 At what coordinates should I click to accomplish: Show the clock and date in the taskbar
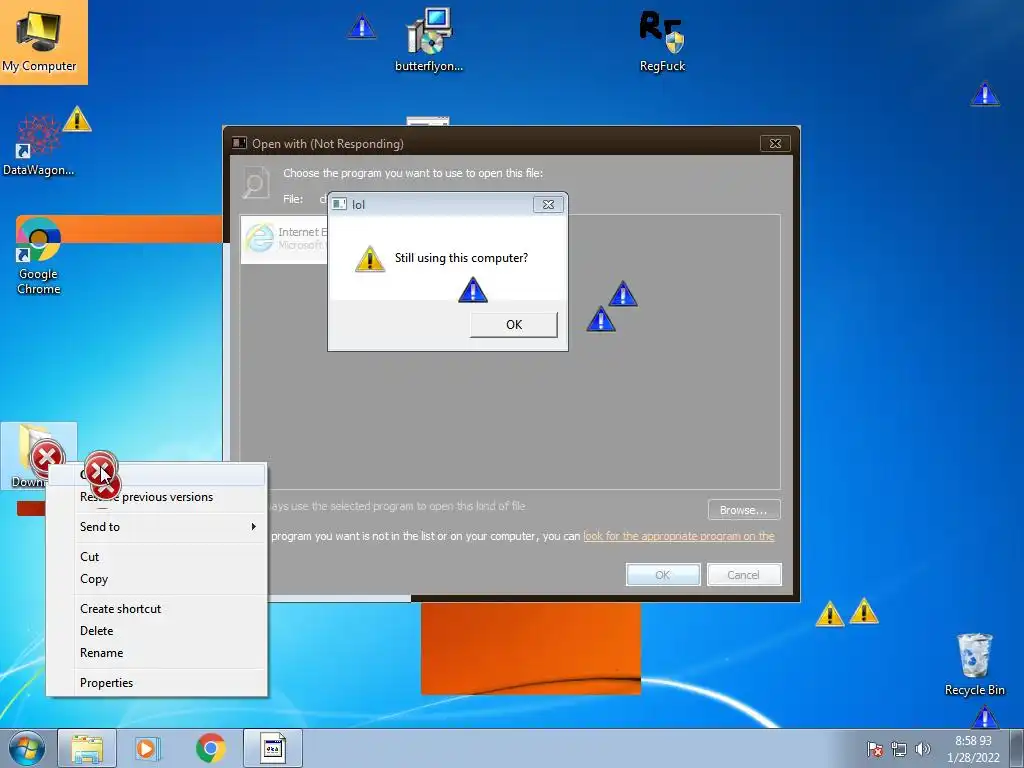(x=973, y=749)
